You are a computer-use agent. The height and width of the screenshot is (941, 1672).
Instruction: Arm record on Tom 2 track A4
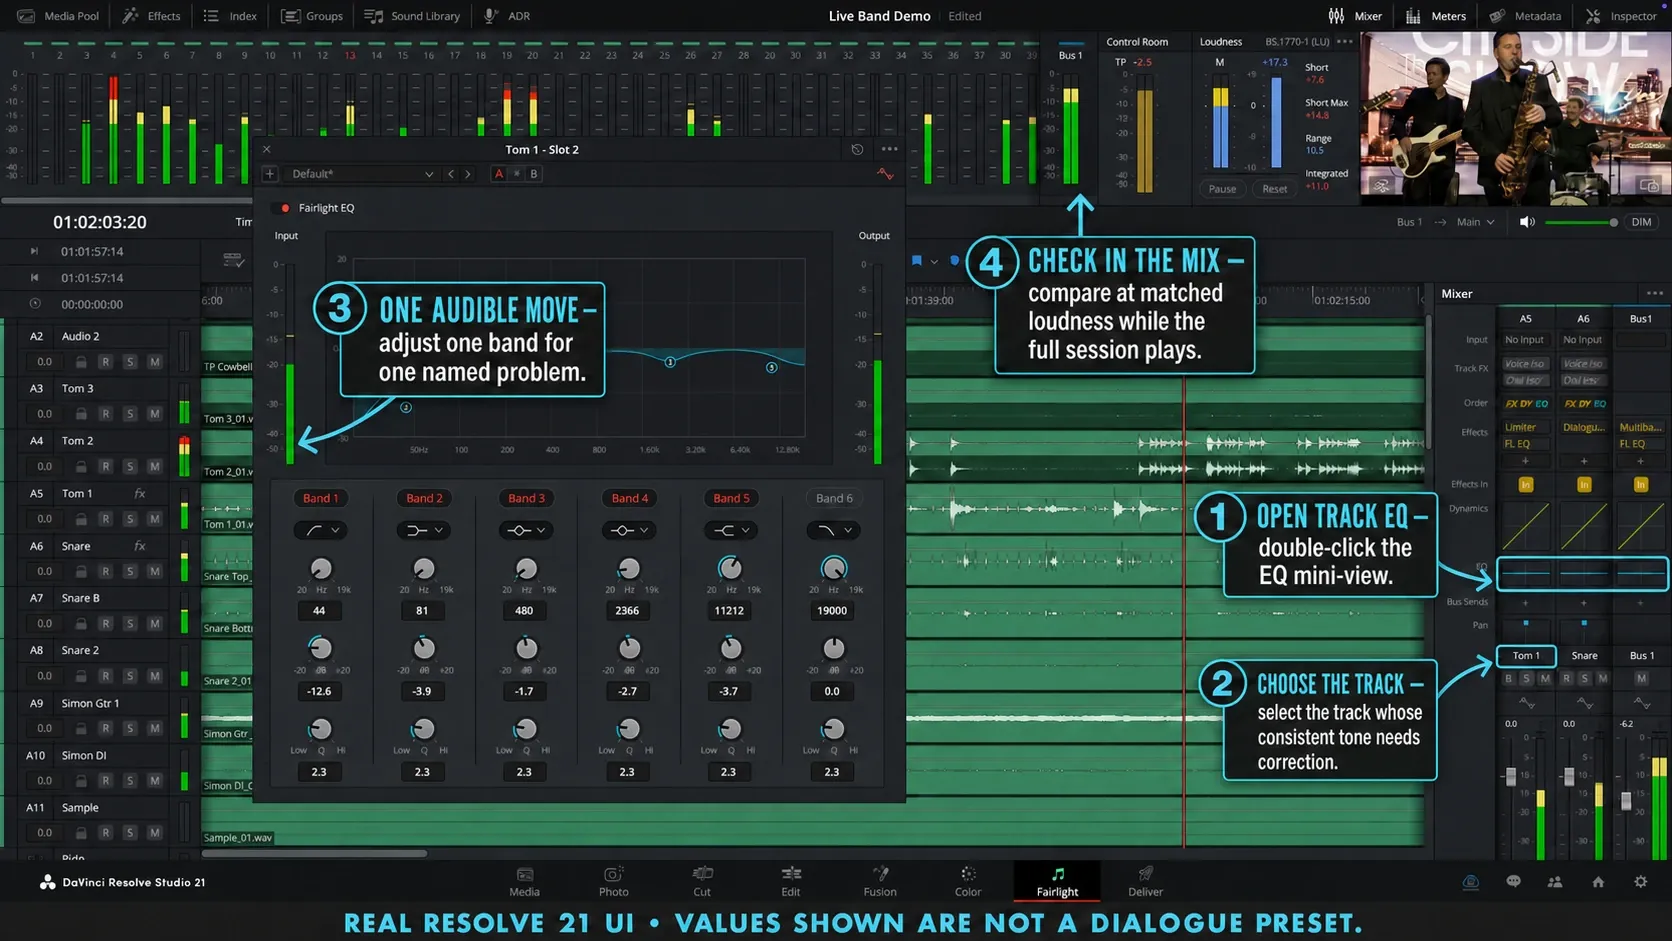pyautogui.click(x=106, y=466)
